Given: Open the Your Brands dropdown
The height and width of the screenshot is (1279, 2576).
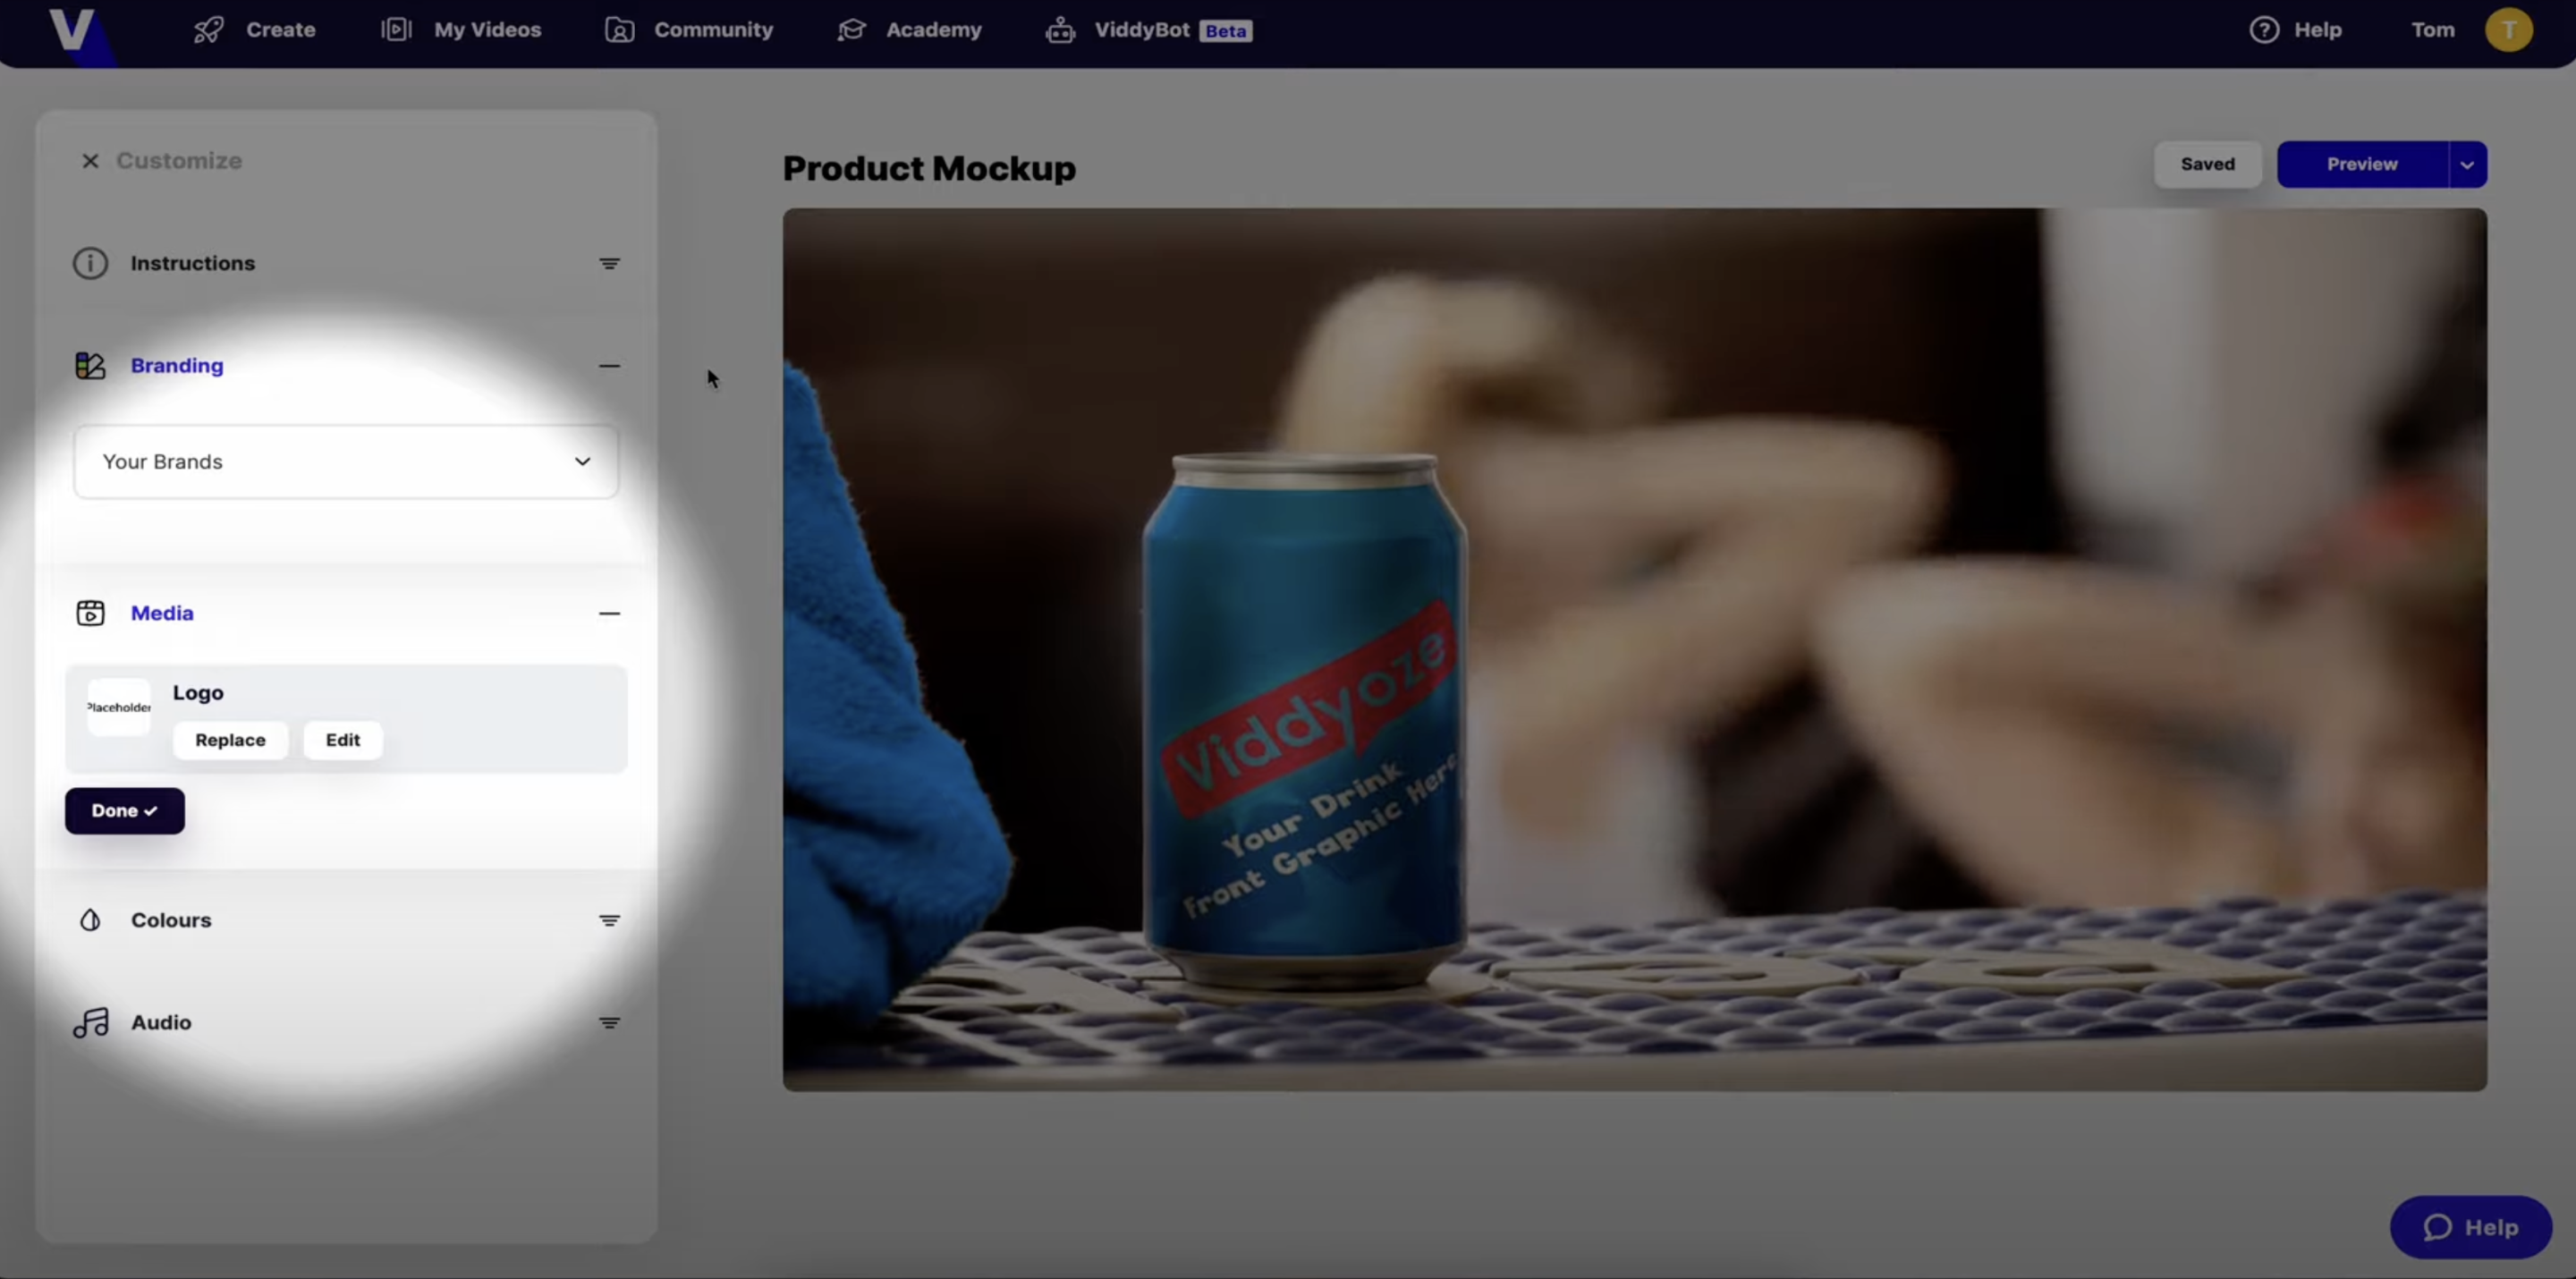Looking at the screenshot, I should (346, 462).
